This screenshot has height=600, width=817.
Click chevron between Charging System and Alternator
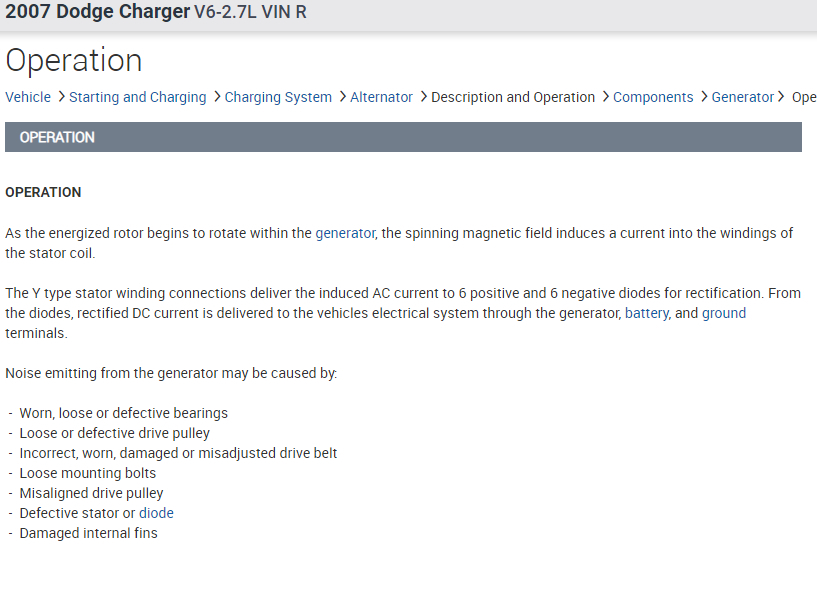click(342, 97)
